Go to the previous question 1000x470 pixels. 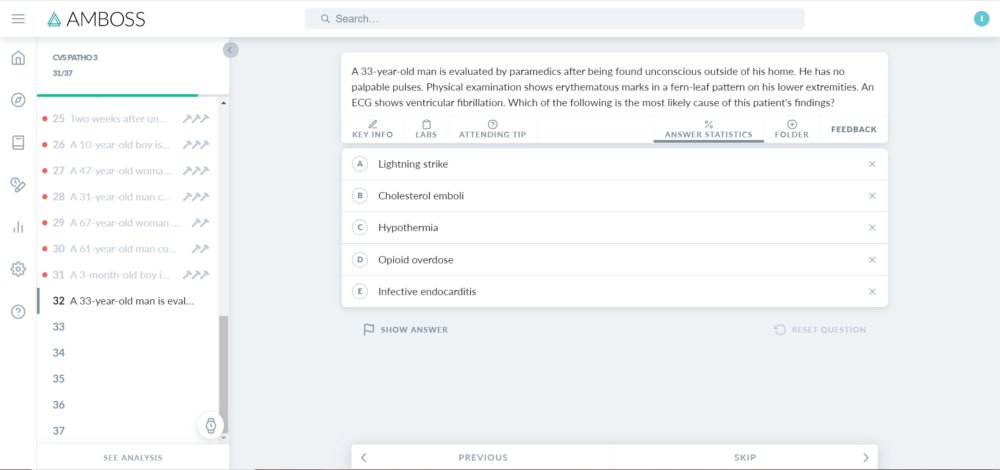(483, 457)
